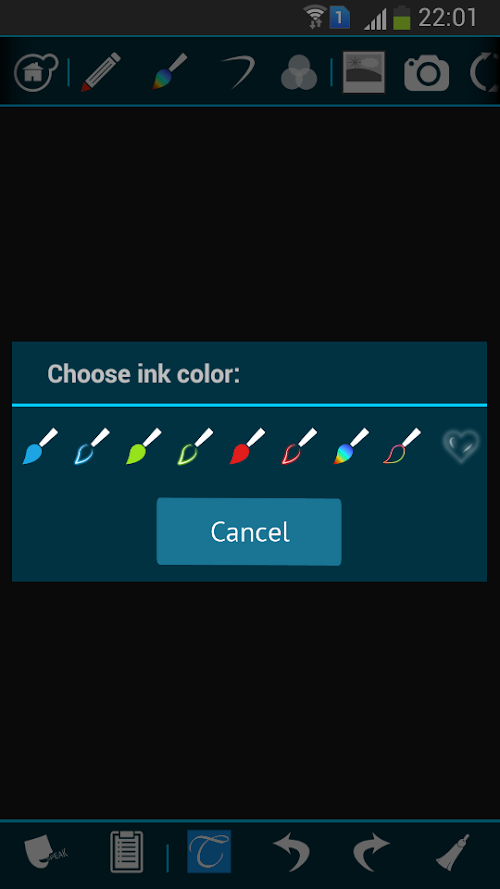
Task: Tap the glowing heart icon
Action: click(x=461, y=446)
